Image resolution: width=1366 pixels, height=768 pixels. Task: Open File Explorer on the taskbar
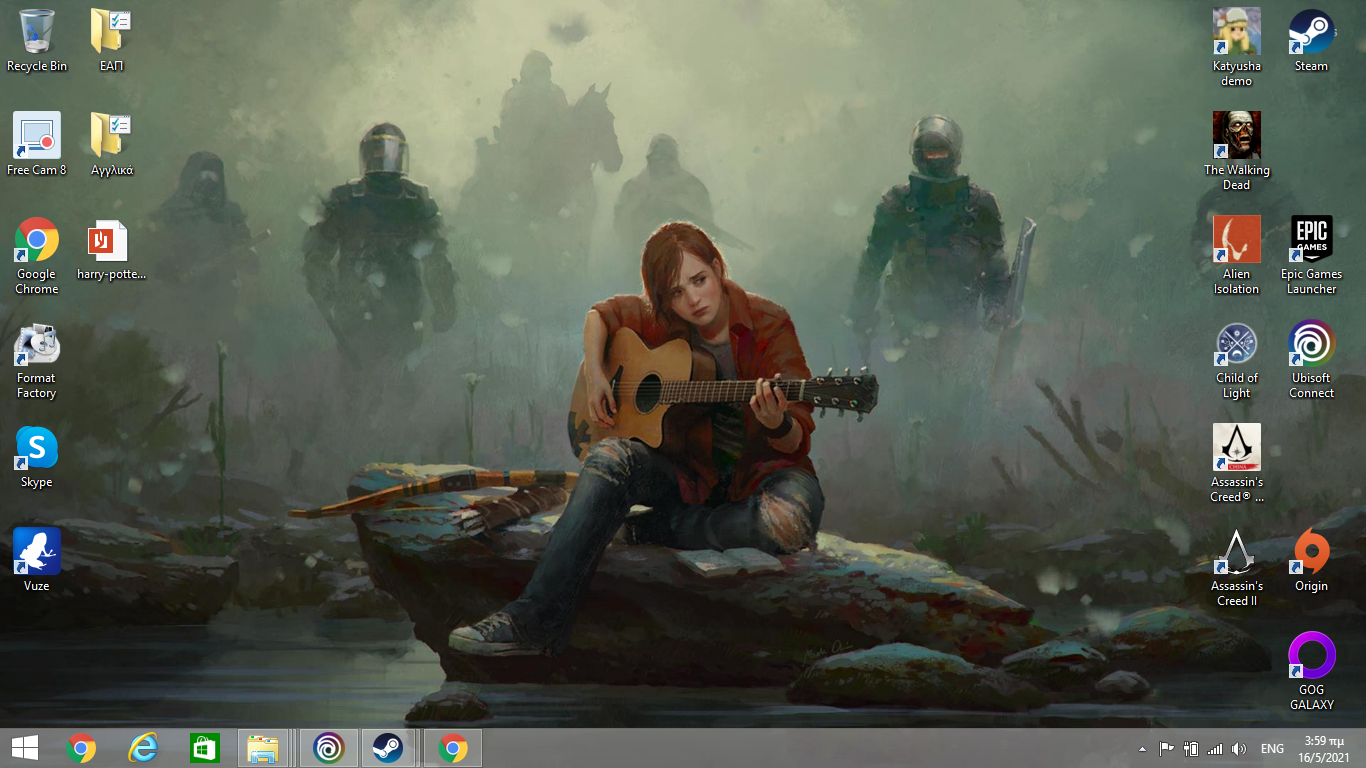[263, 748]
